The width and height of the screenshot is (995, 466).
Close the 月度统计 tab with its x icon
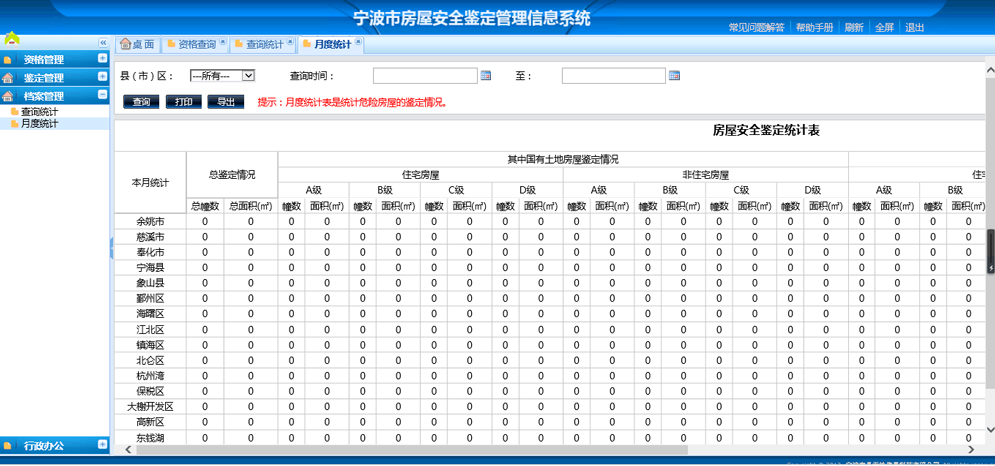tap(358, 43)
